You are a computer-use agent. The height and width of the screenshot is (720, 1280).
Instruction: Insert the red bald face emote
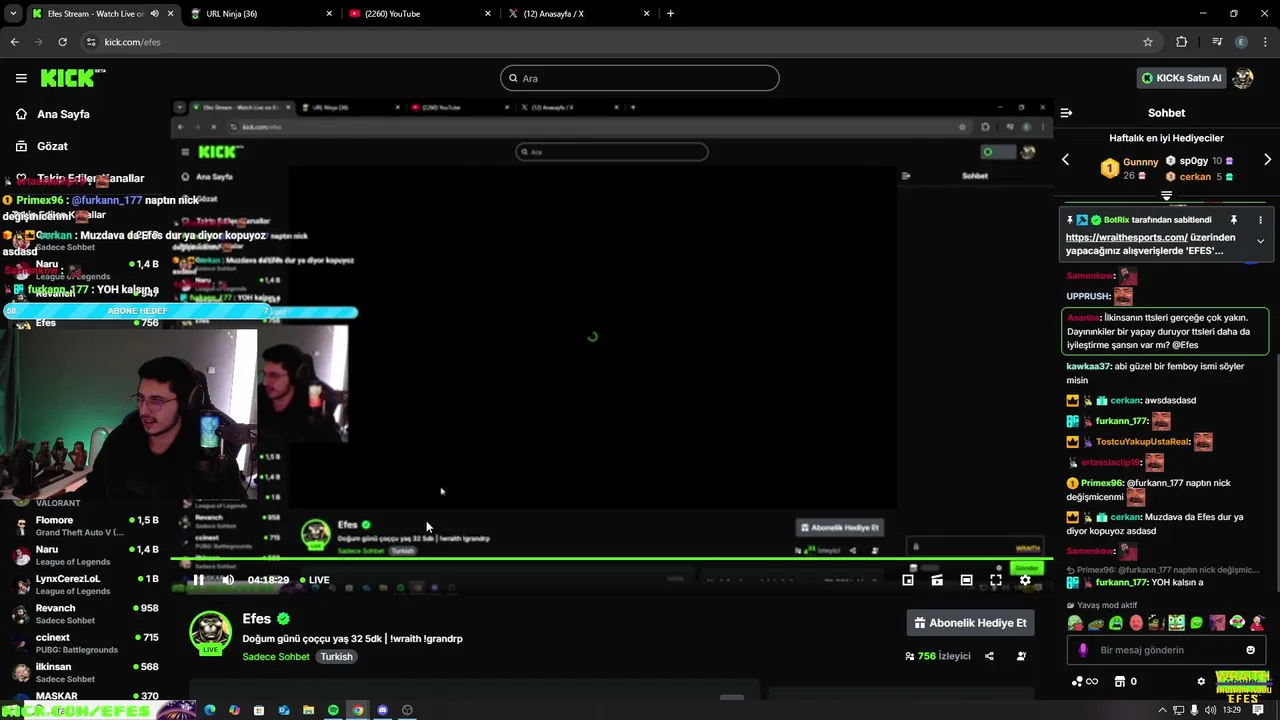tap(1136, 623)
